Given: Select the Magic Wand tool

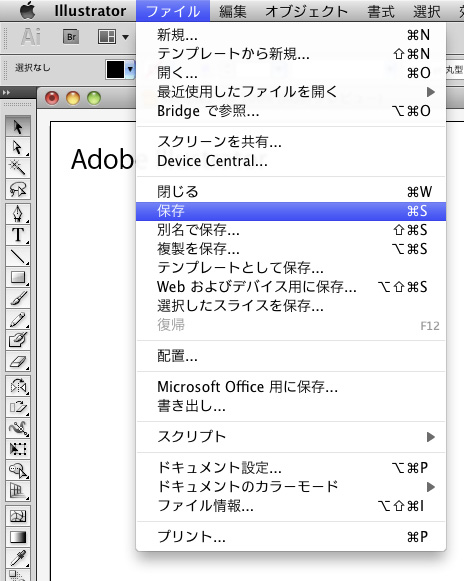Looking at the screenshot, I should 18,168.
